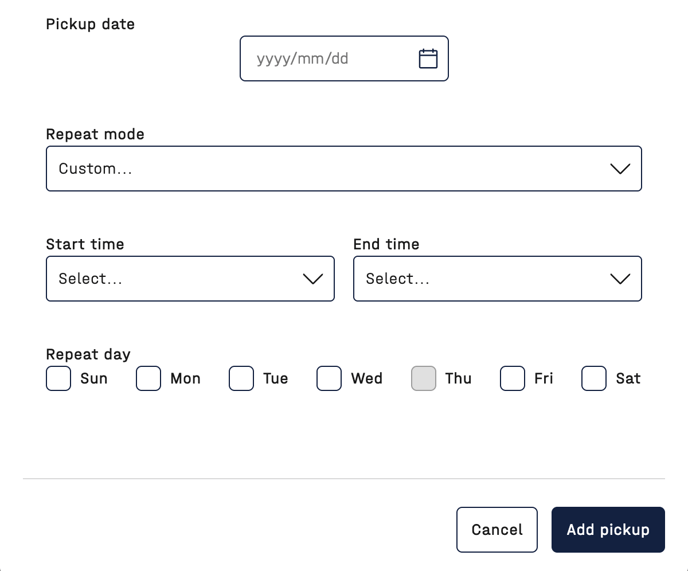The height and width of the screenshot is (571, 688).
Task: Click the Repeat mode chevron arrow
Action: point(620,169)
